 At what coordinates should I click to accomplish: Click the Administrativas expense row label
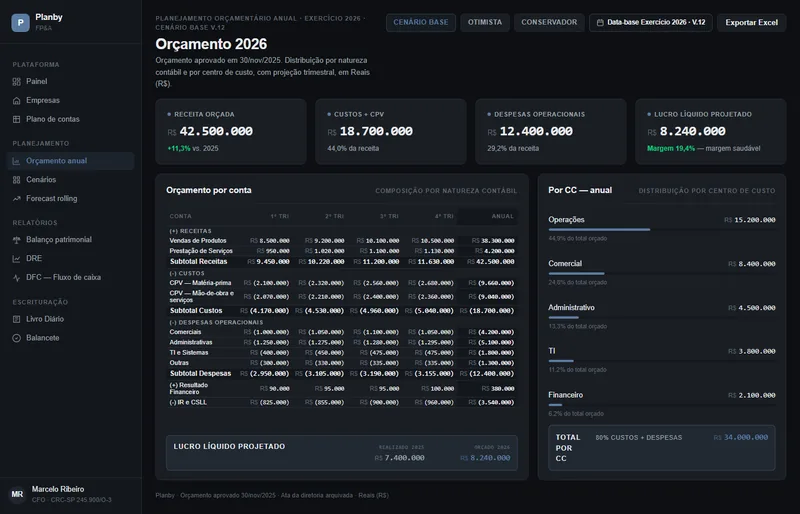pos(191,342)
